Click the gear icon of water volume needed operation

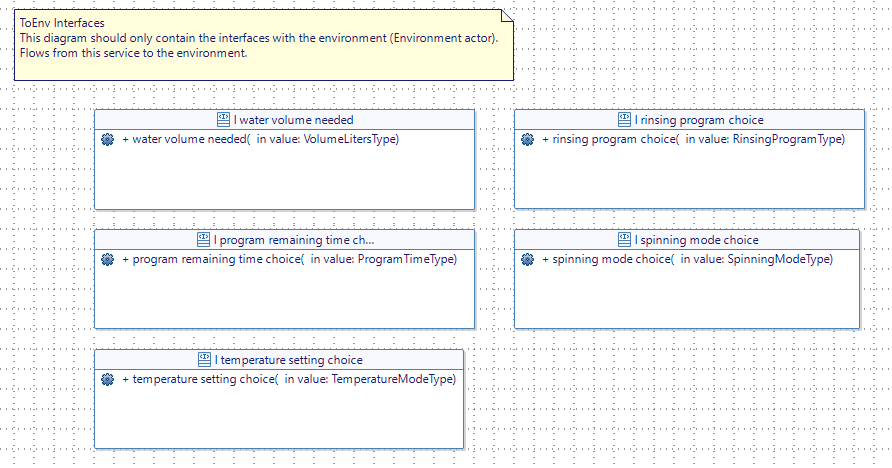(x=108, y=139)
